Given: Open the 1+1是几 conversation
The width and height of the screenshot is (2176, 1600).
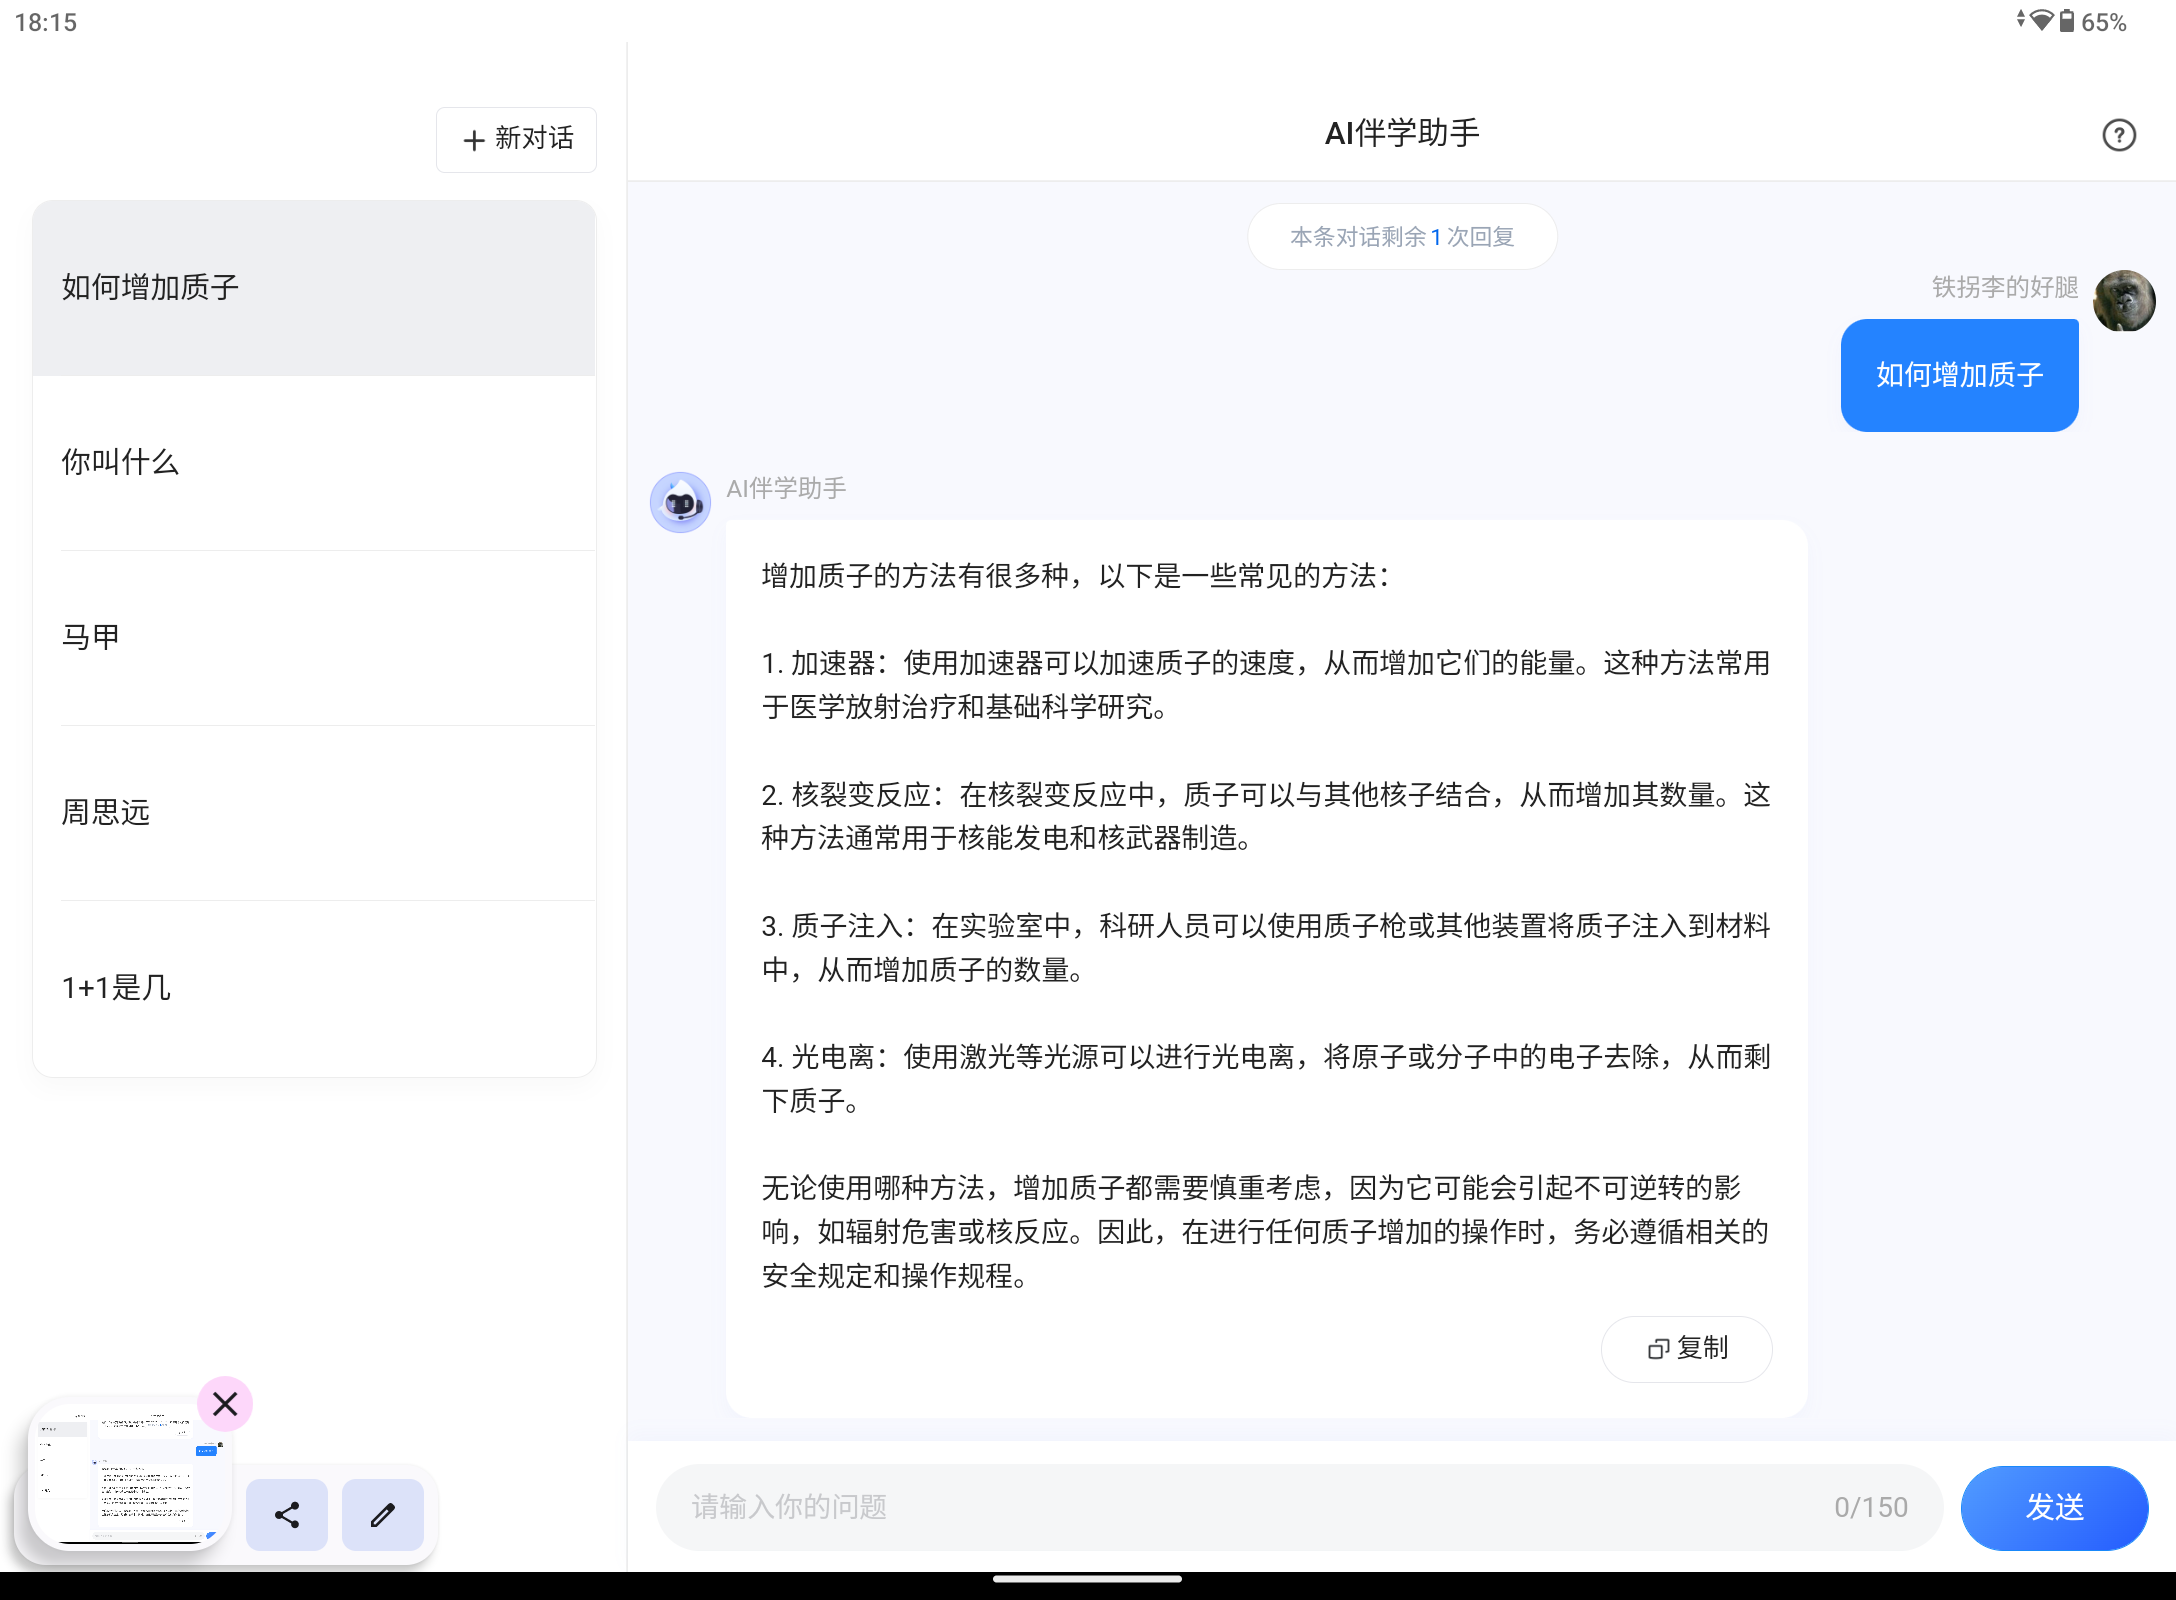Looking at the screenshot, I should click(314, 988).
